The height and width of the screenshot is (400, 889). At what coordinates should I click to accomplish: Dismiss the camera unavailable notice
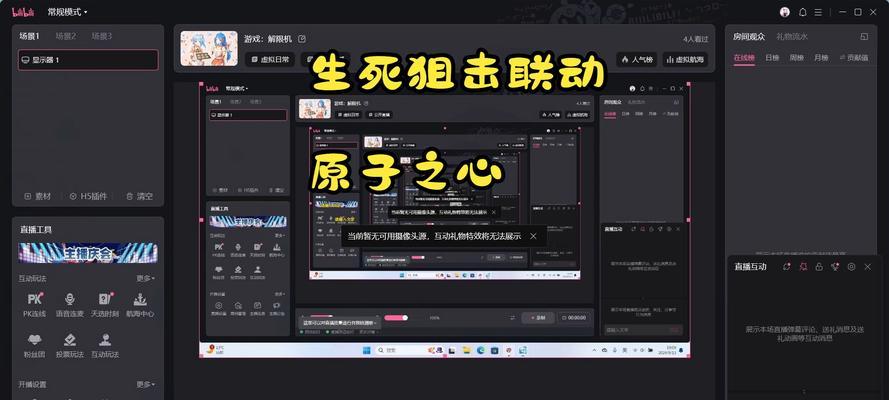(x=533, y=236)
